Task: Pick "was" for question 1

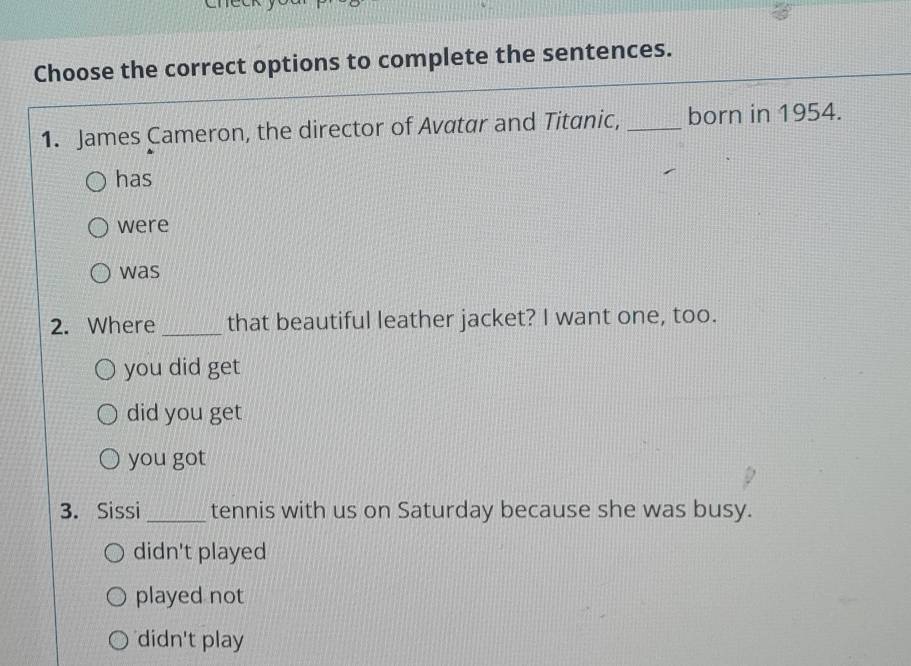Action: 102,272
